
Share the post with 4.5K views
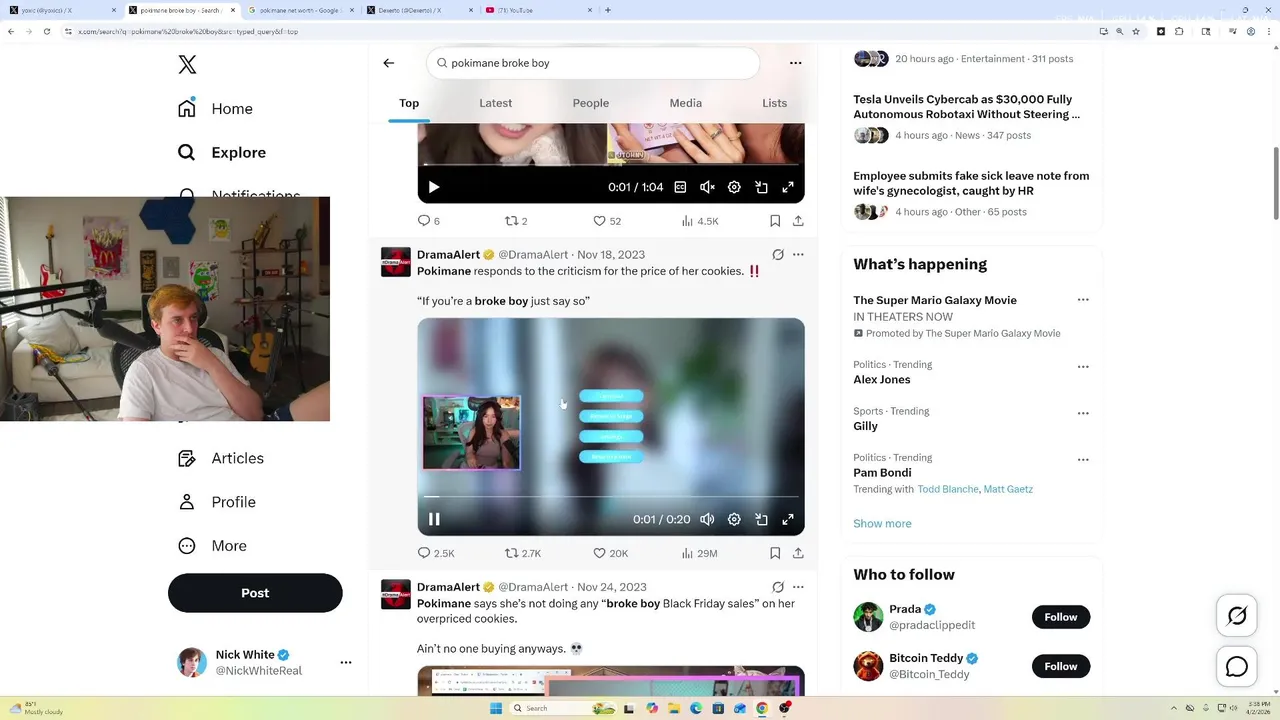click(x=798, y=221)
